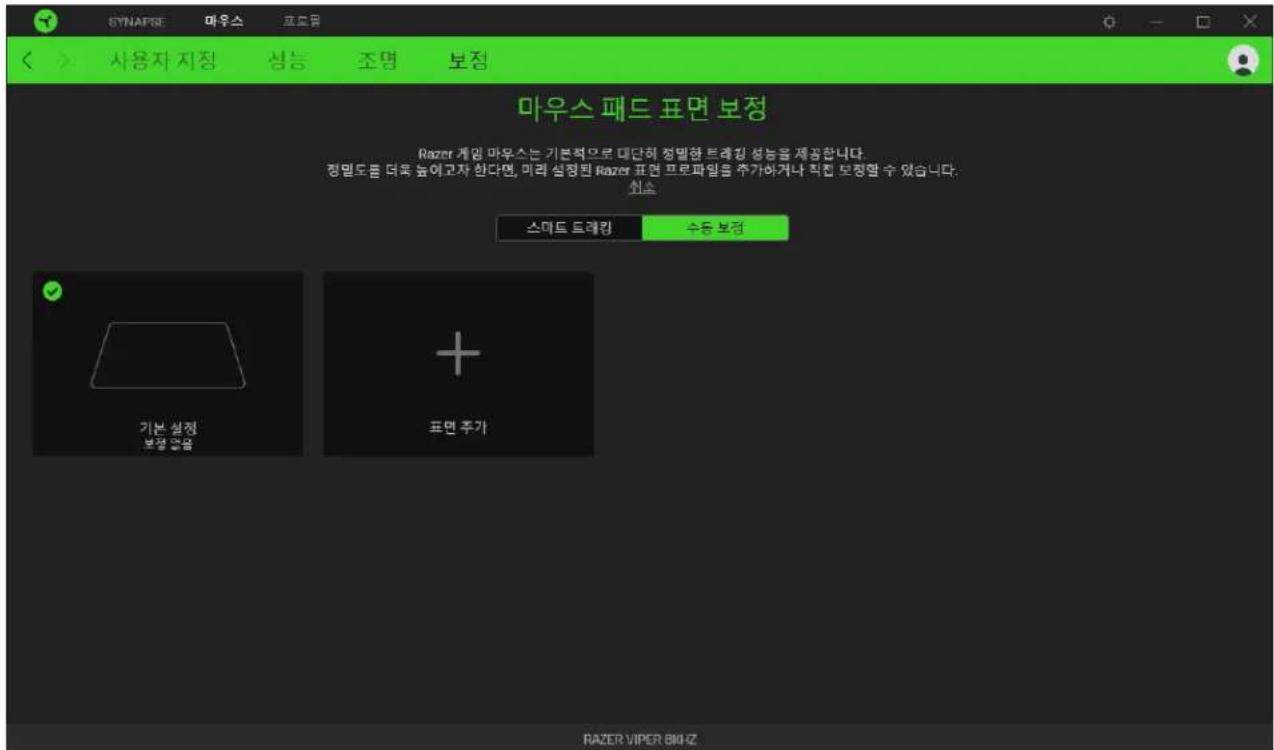The height and width of the screenshot is (750, 1274).
Task: Open the settings gear icon
Action: 1109,22
